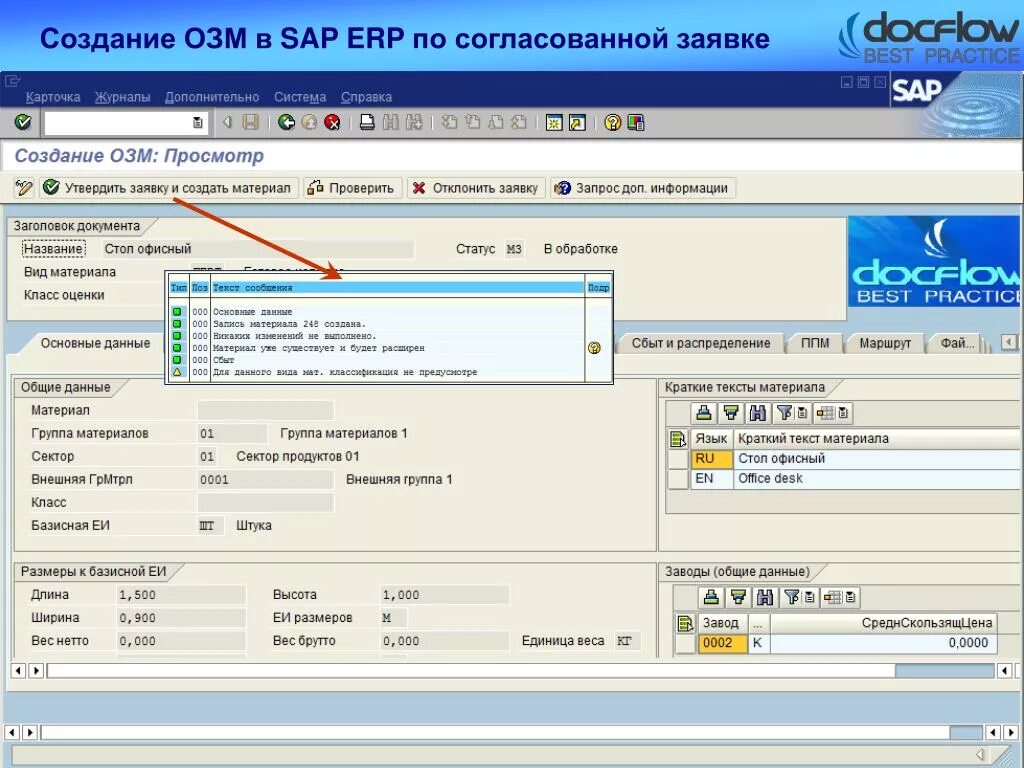Viewport: 1024px width, 768px height.
Task: Click the Save diskette icon
Action: click(x=251, y=122)
